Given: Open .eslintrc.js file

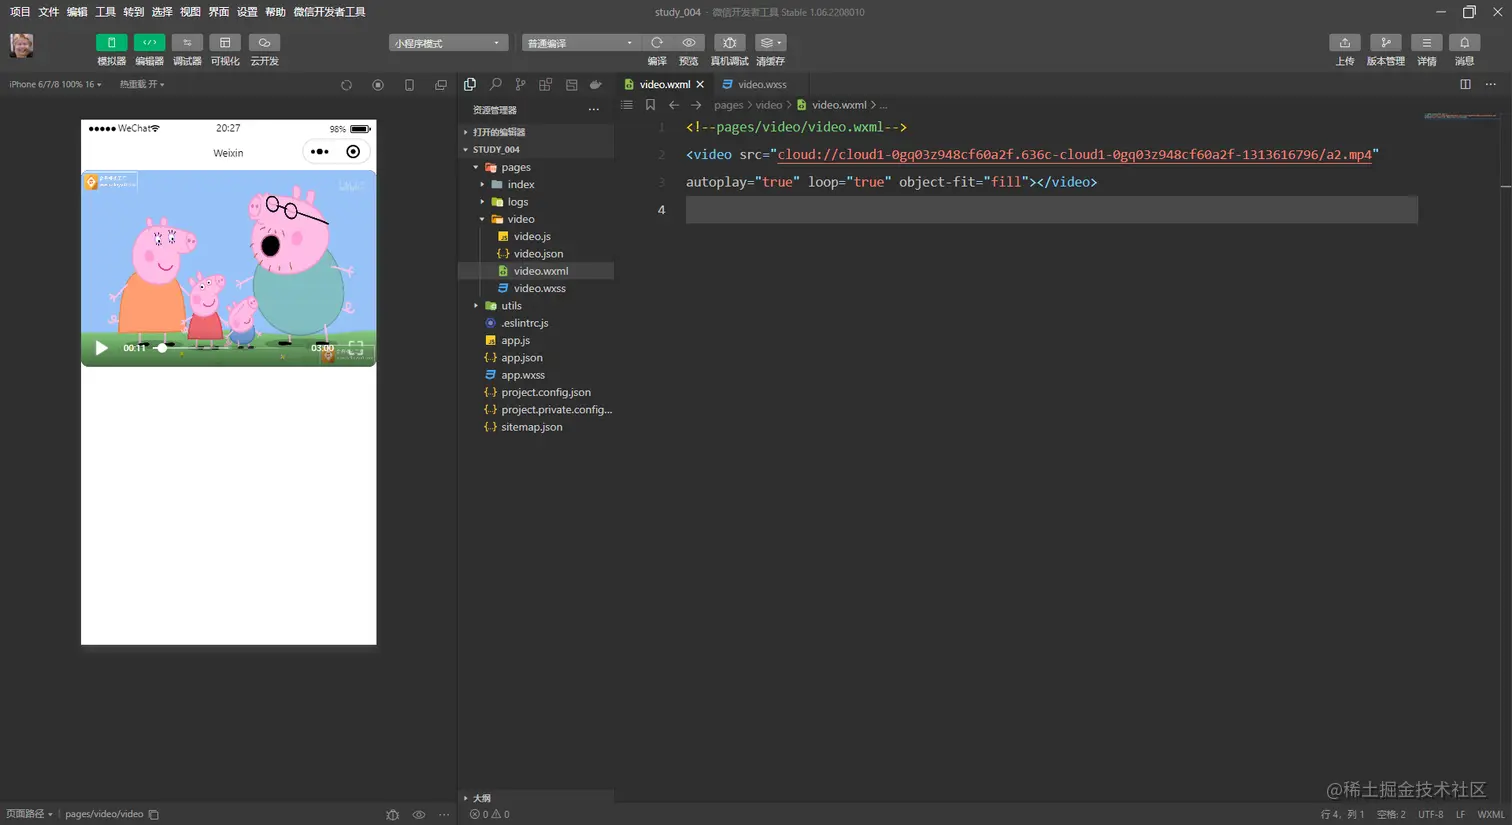Looking at the screenshot, I should (536, 323).
